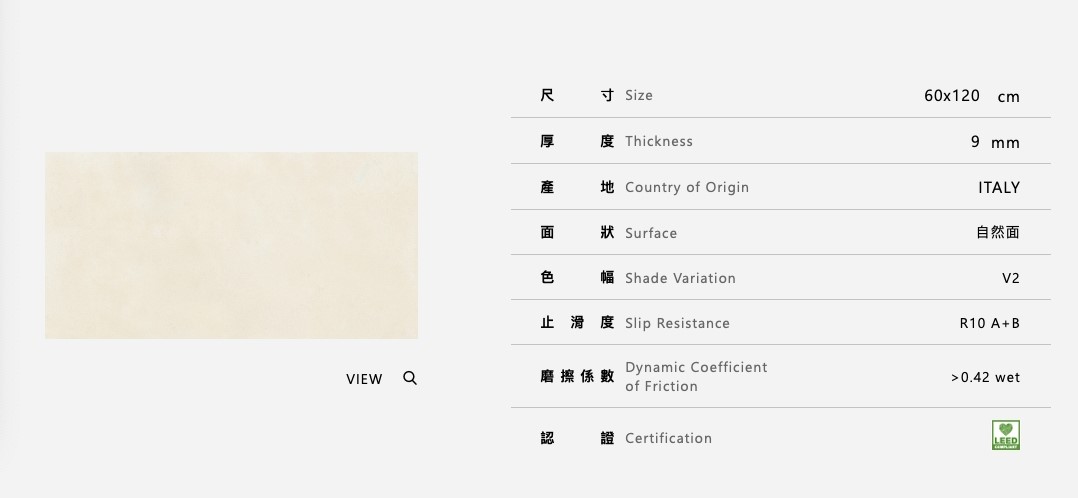Click the Surface row label
The width and height of the screenshot is (1078, 498).
point(651,233)
